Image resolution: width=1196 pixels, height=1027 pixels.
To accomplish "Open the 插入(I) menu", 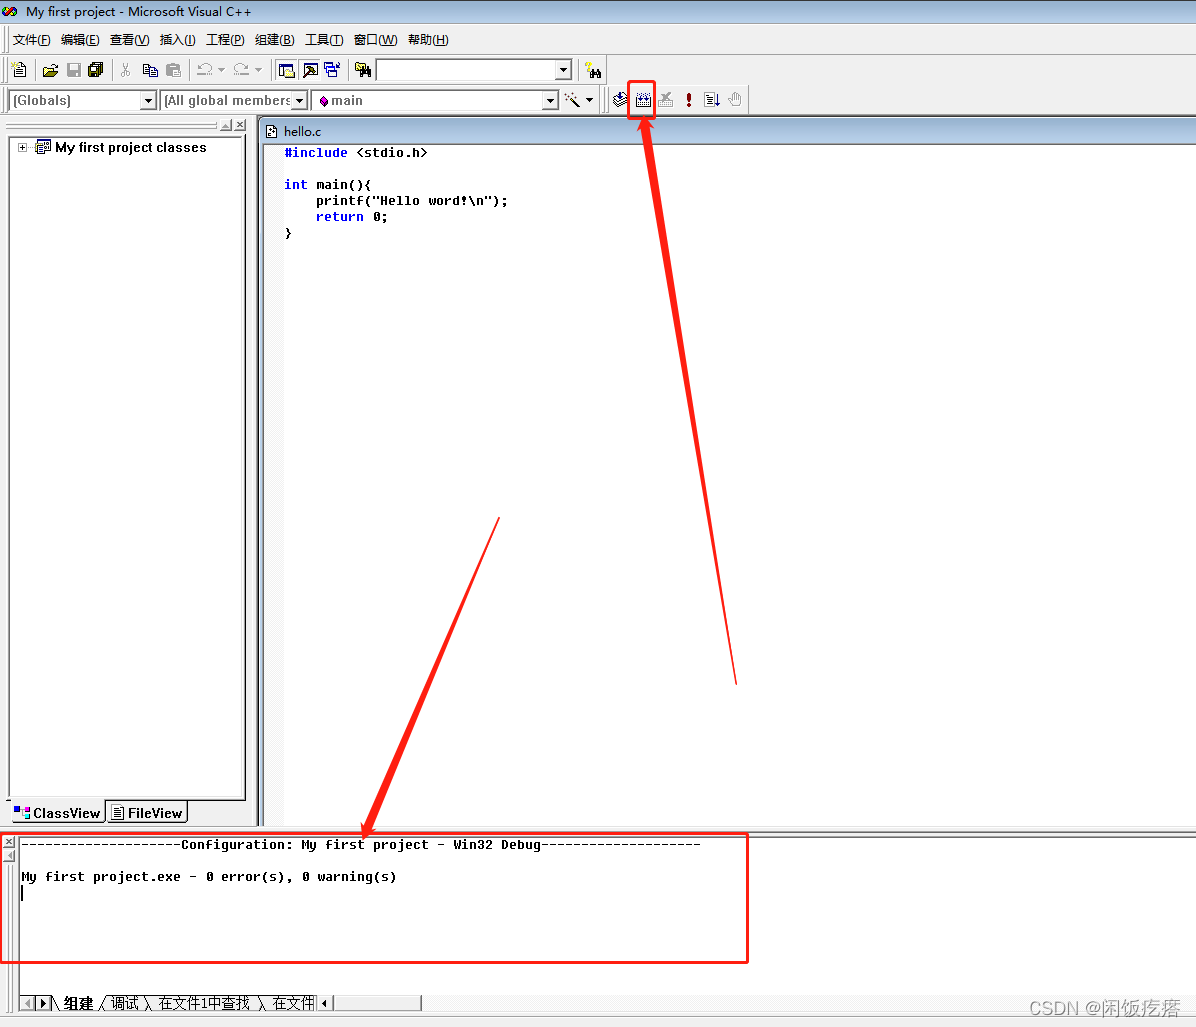I will click(x=178, y=40).
